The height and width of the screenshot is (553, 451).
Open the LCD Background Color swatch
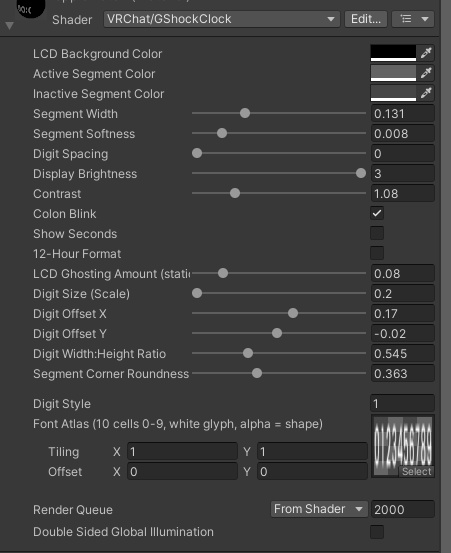393,53
